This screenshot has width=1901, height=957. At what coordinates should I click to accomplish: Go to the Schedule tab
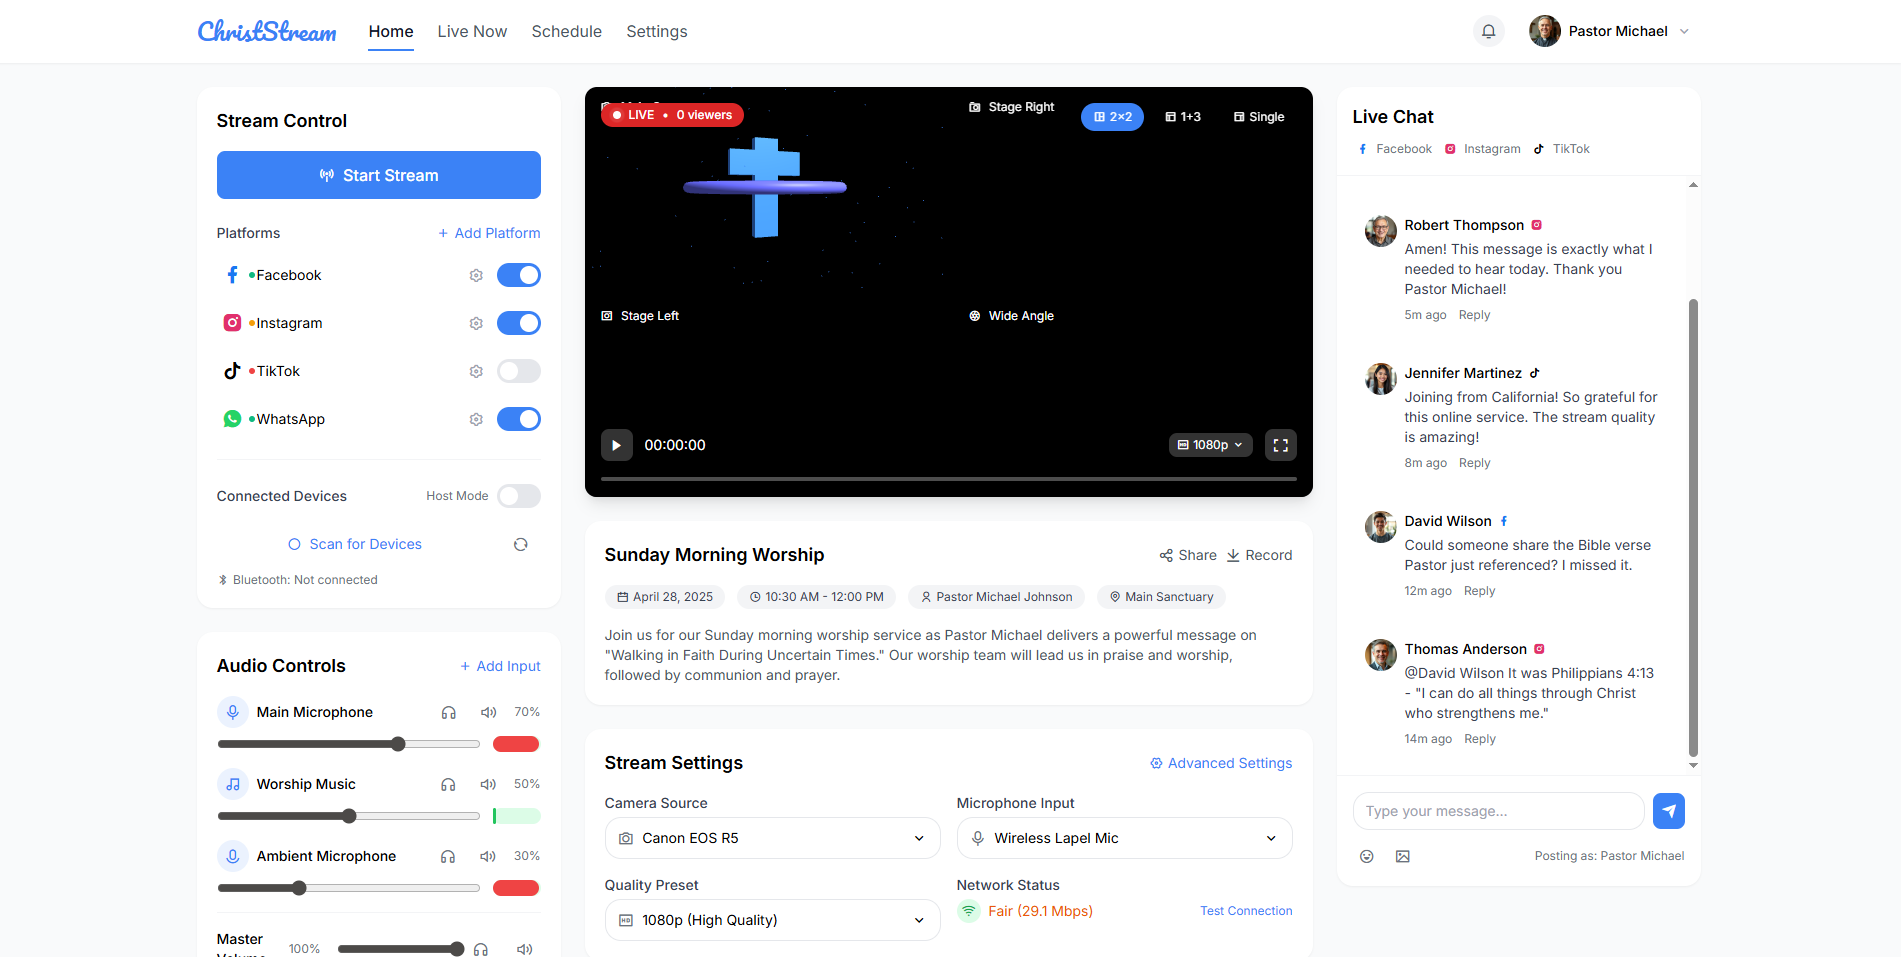click(566, 32)
